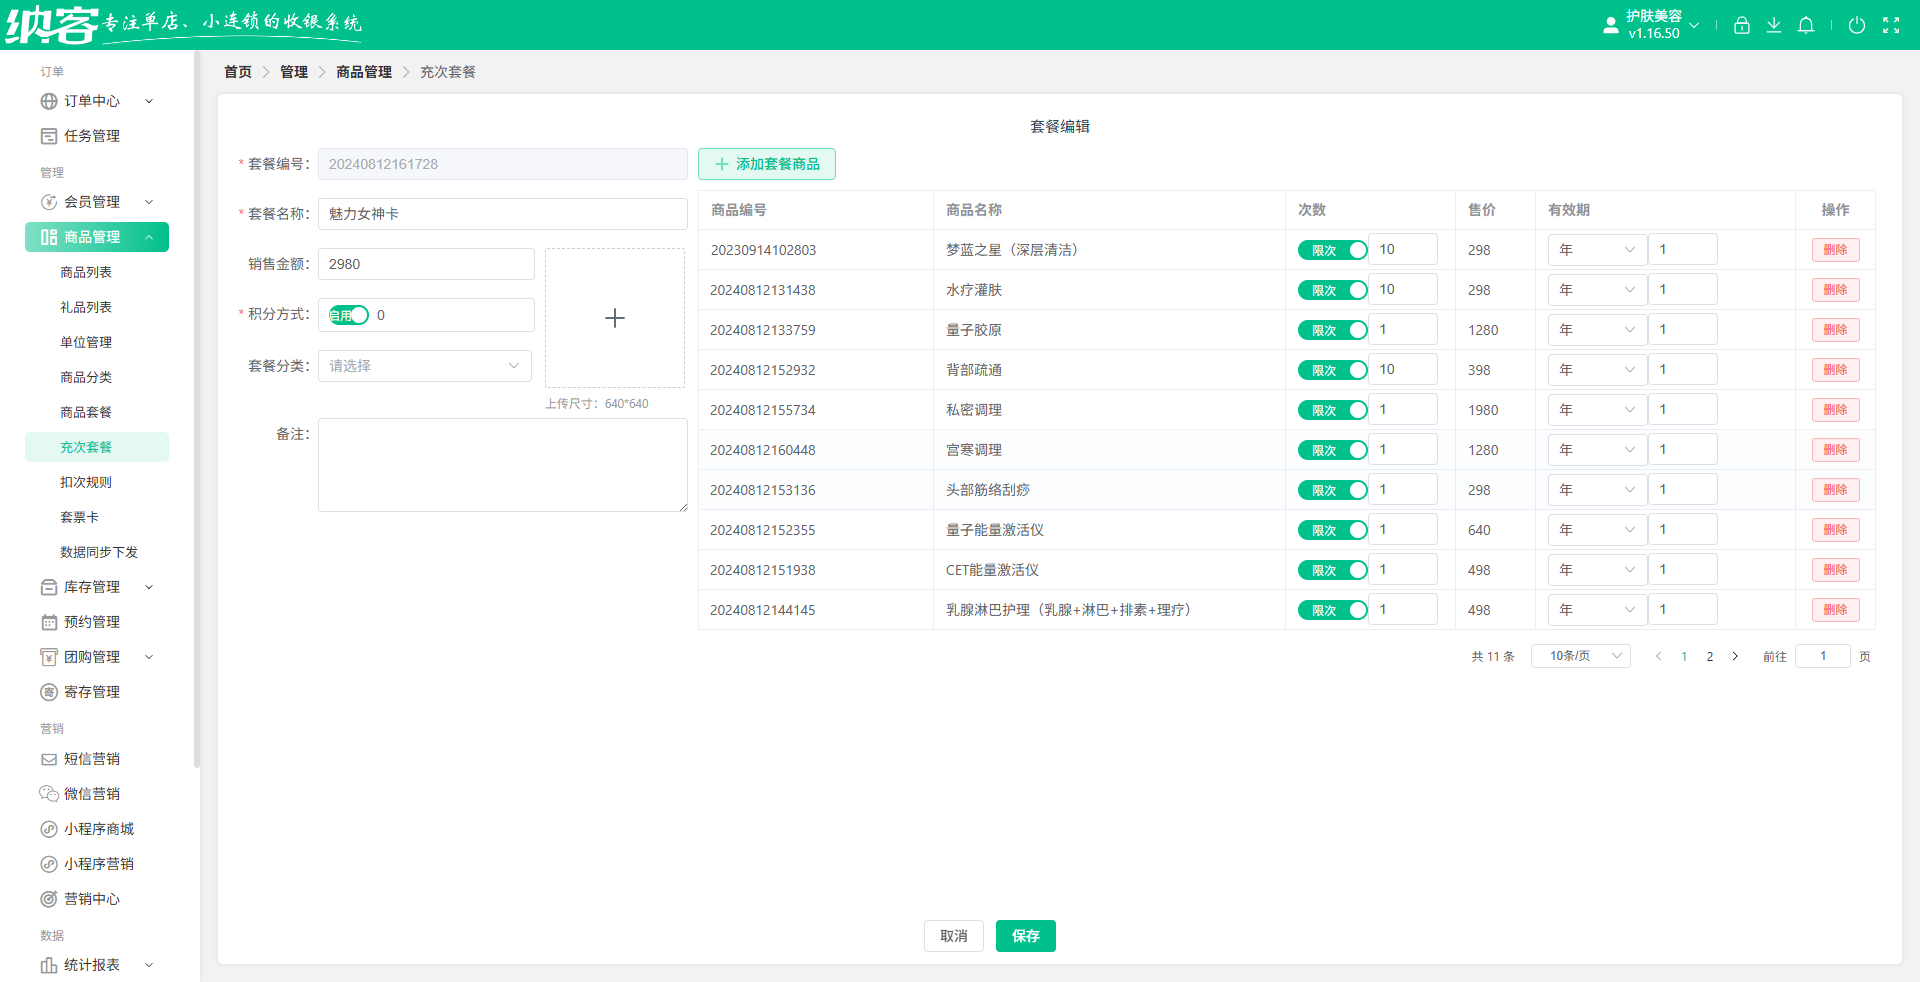Viewport: 1920px width, 982px height.
Task: Open 扣次规则 menu item
Action: click(86, 482)
